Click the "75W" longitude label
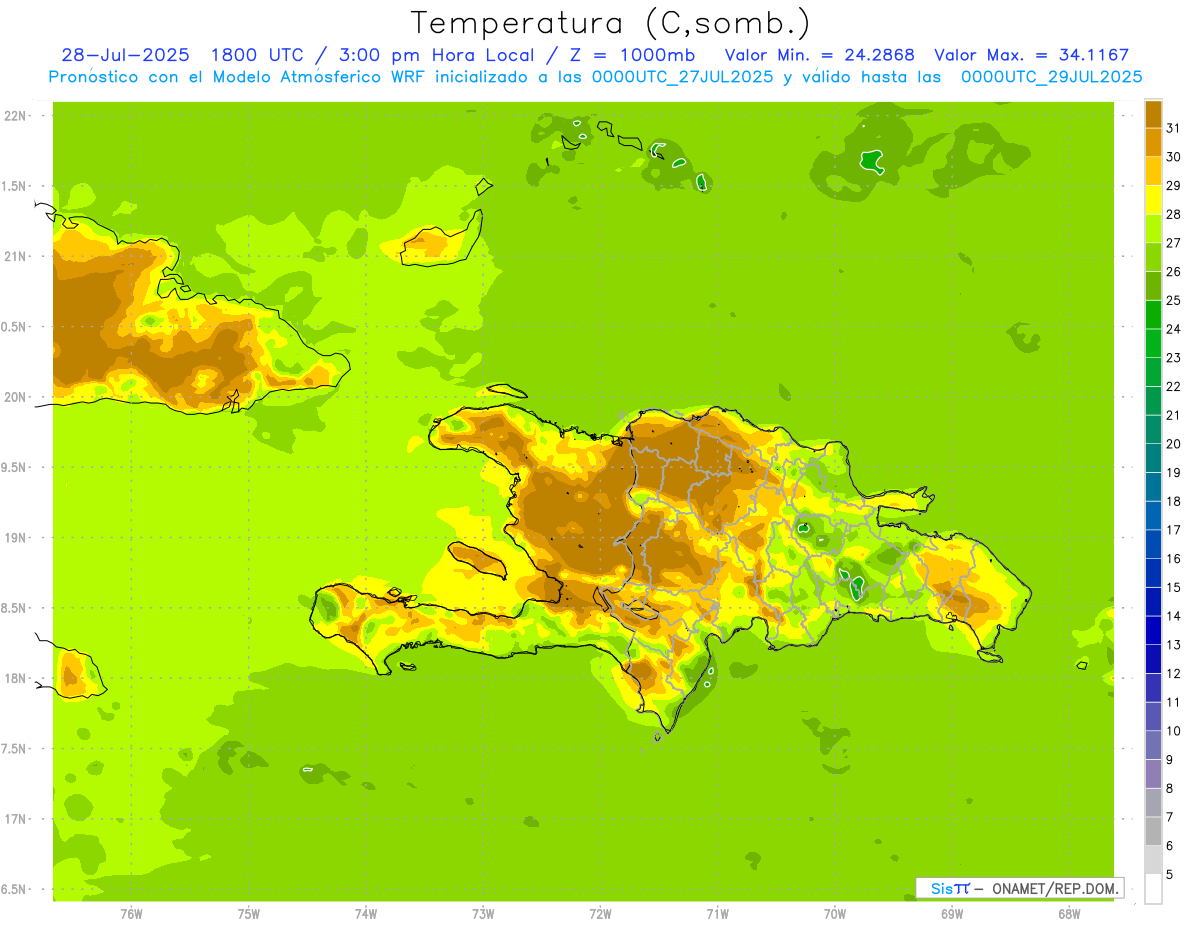1200x927 pixels. [x=249, y=913]
